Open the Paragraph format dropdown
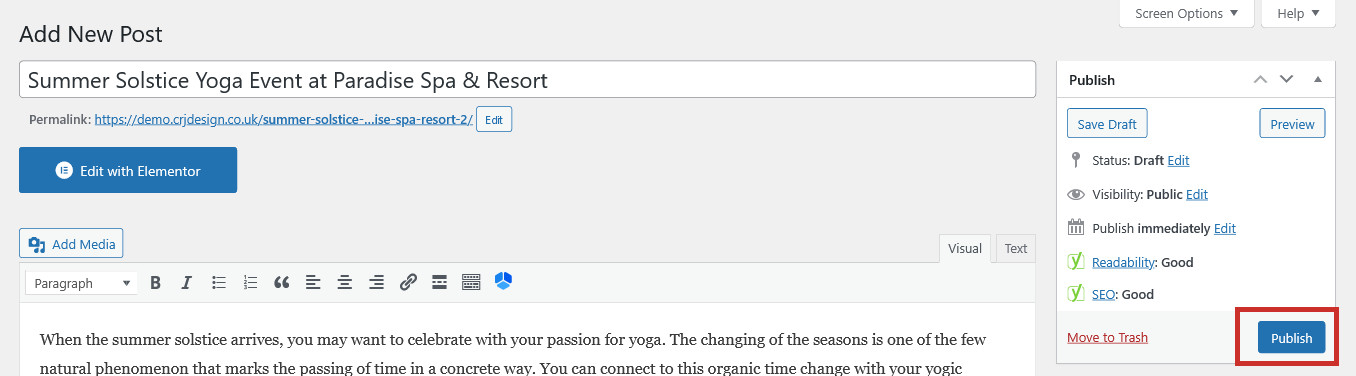The image size is (1356, 376). pyautogui.click(x=81, y=283)
